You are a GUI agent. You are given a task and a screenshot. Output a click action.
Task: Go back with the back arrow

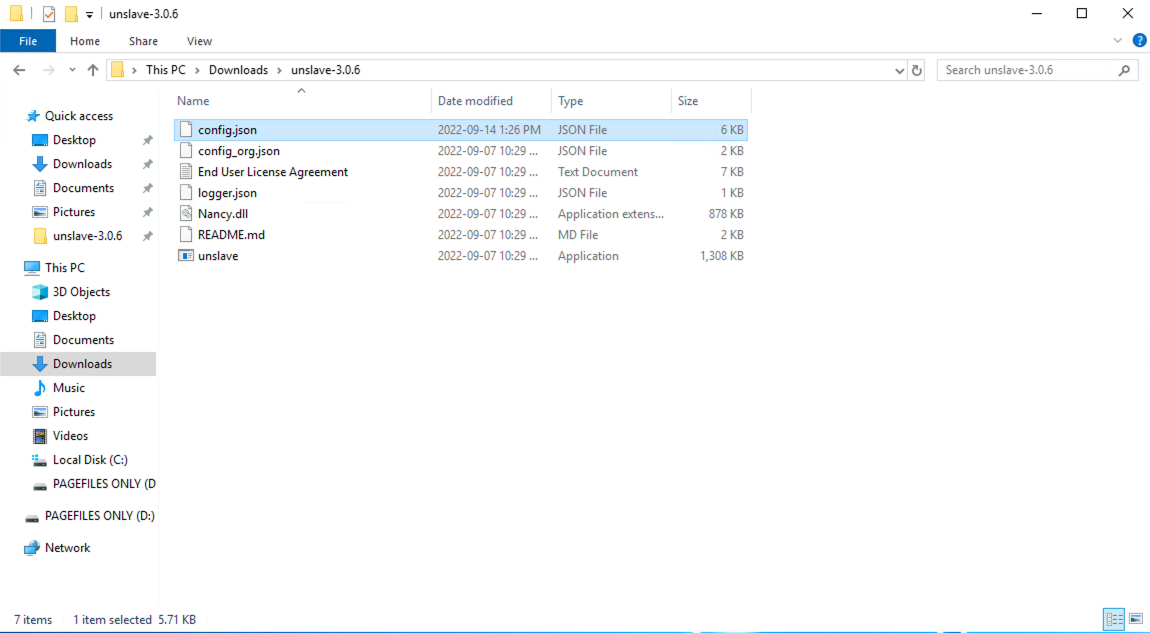[x=19, y=70]
